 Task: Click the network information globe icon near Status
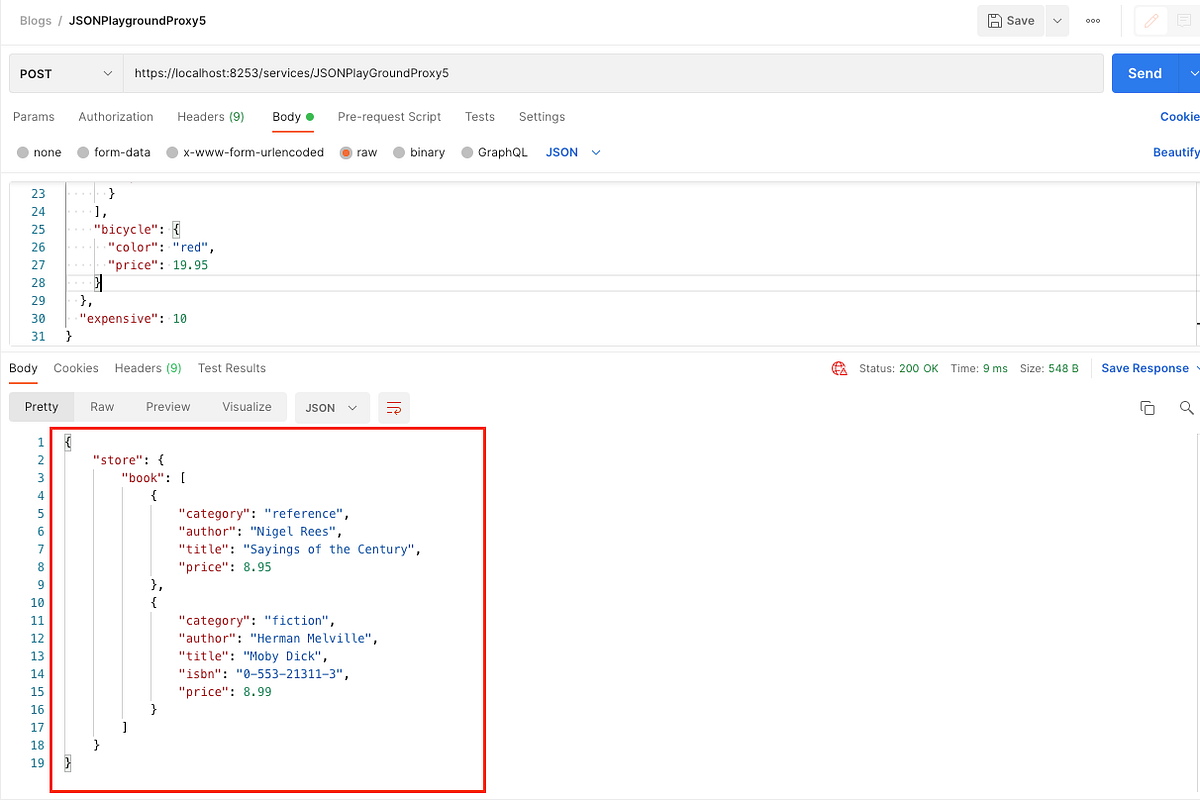coord(839,368)
